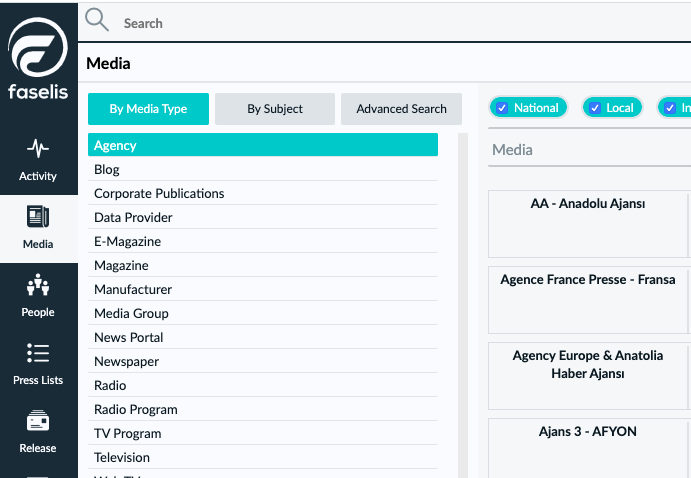Screen dimensions: 691x478
Task: Open the AA - Anadolu Ajansı card
Action: tap(588, 224)
